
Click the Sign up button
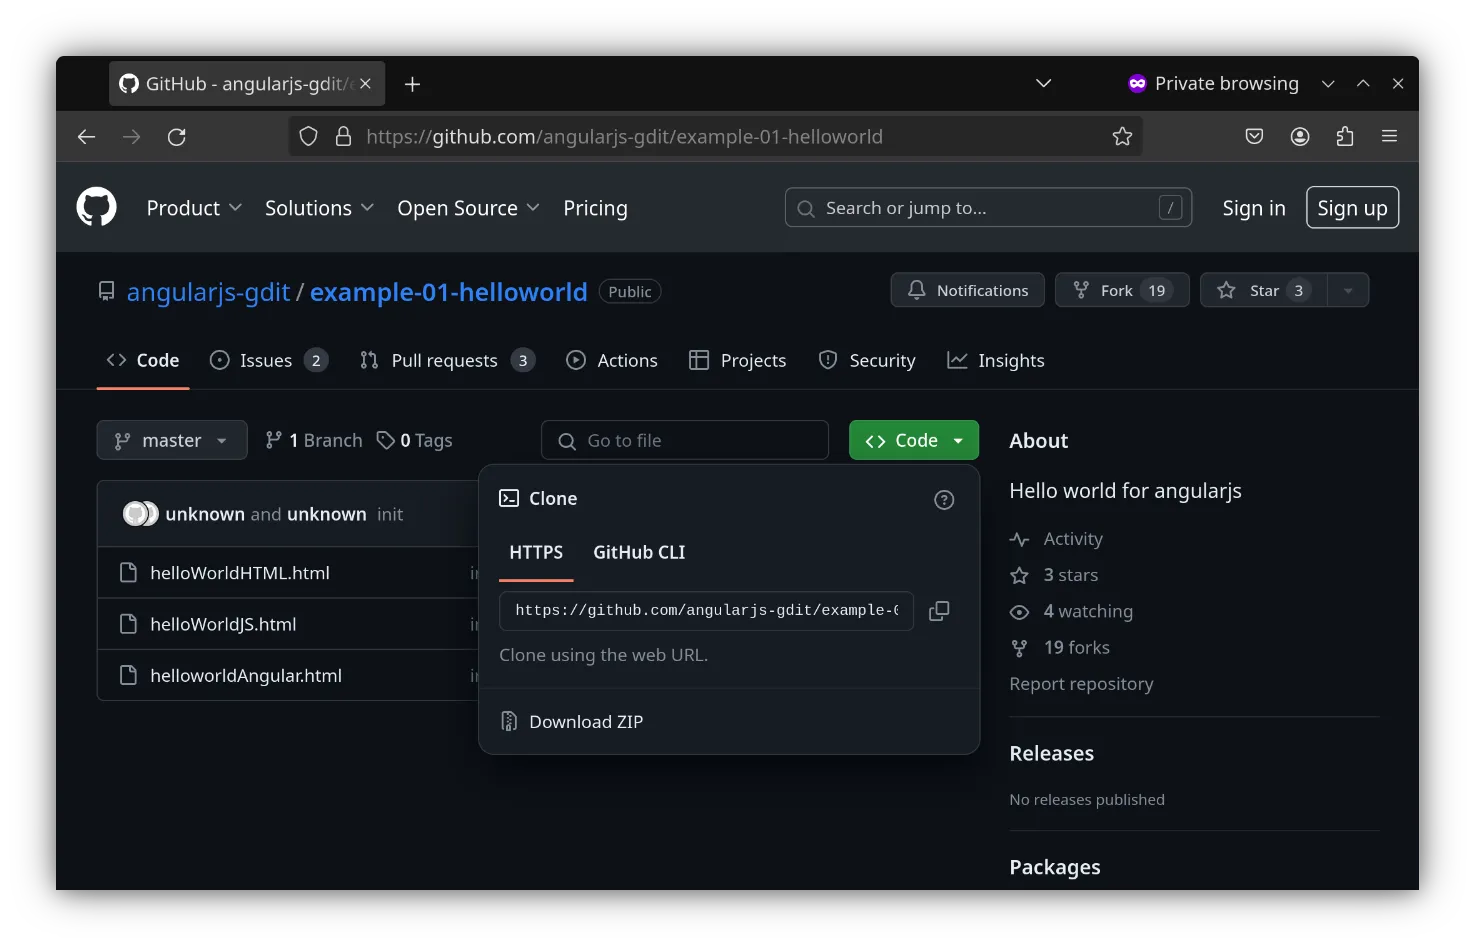tap(1352, 208)
